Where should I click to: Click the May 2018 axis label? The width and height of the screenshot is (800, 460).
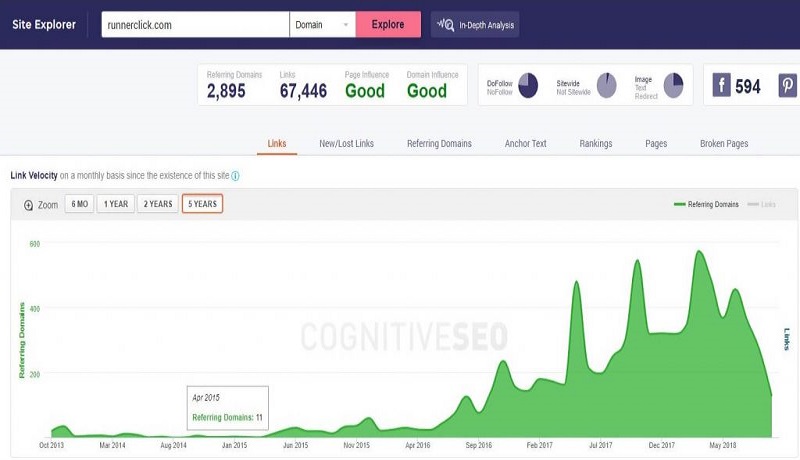click(723, 445)
